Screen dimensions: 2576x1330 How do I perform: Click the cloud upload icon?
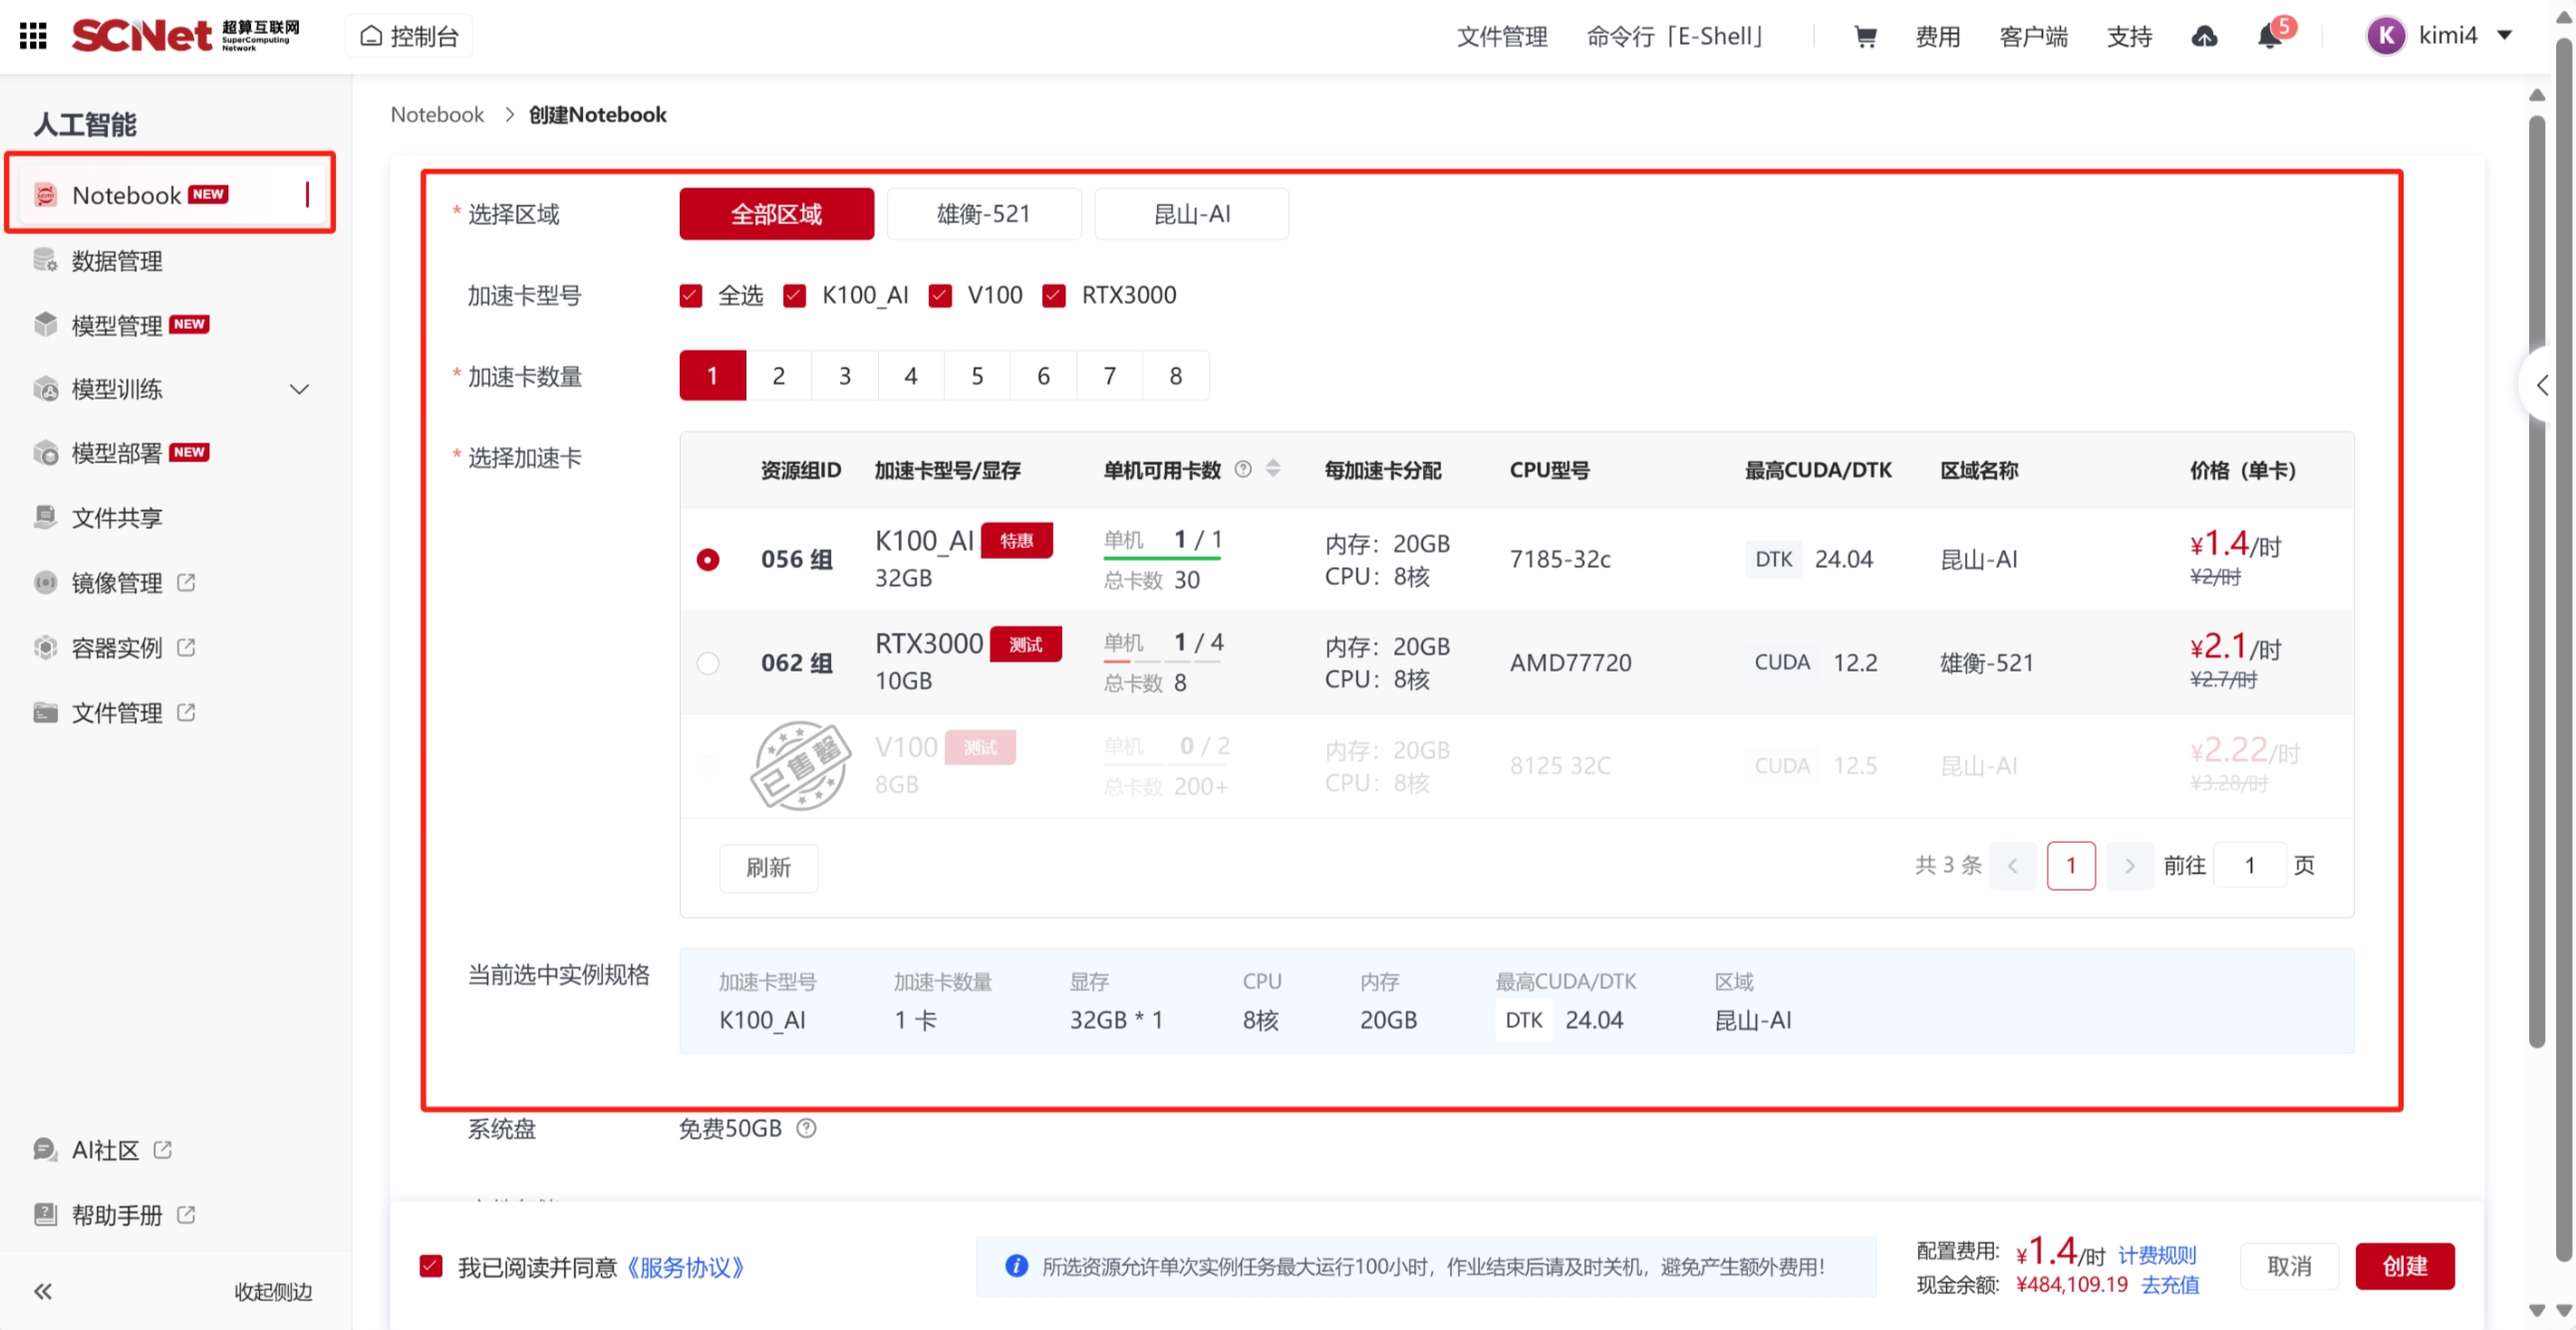coord(2204,37)
